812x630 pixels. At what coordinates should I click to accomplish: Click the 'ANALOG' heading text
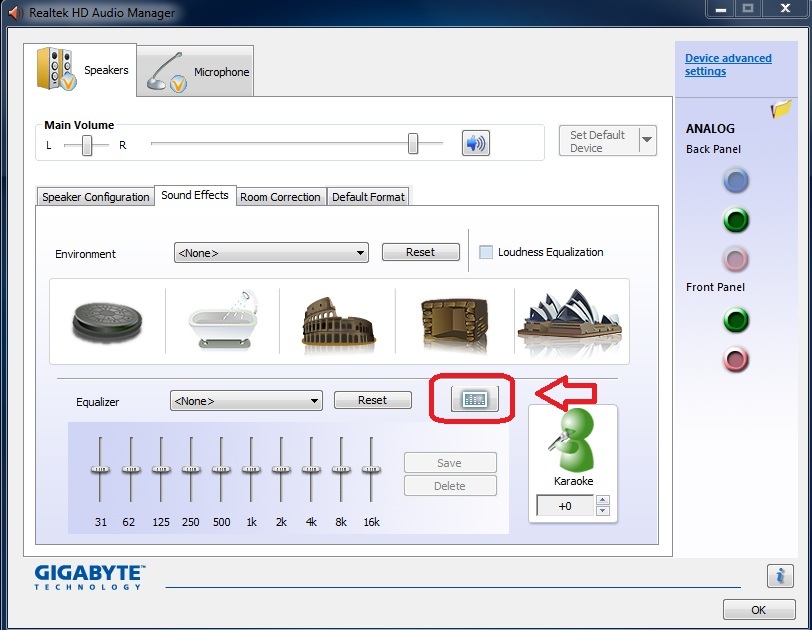click(x=710, y=128)
